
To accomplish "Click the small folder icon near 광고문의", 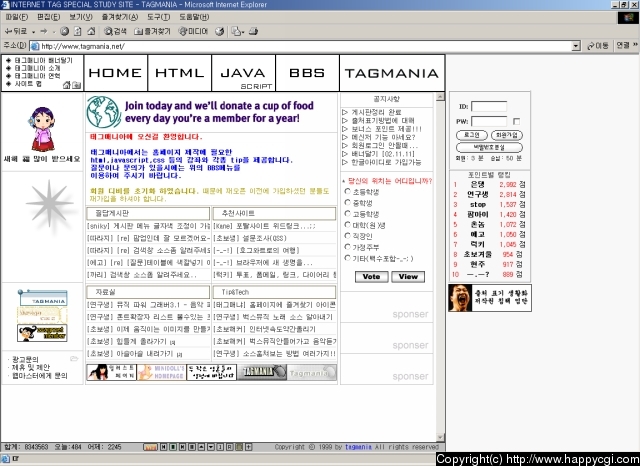I will (x=74, y=359).
